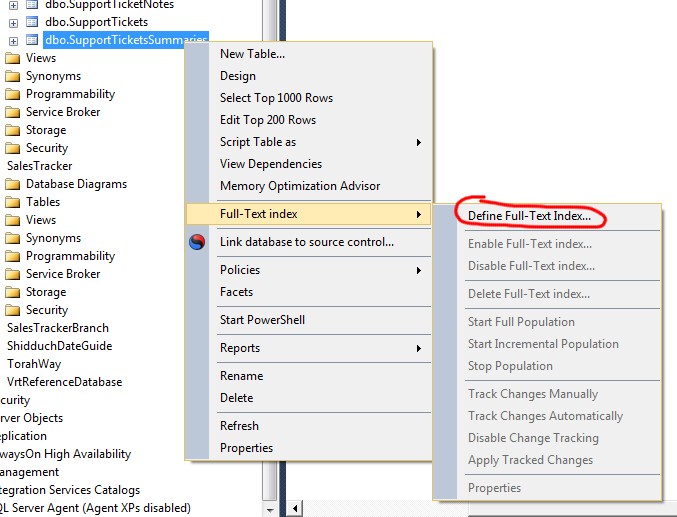Click the horizontal scroll left arrow
The height and width of the screenshot is (517, 677).
click(x=295, y=508)
